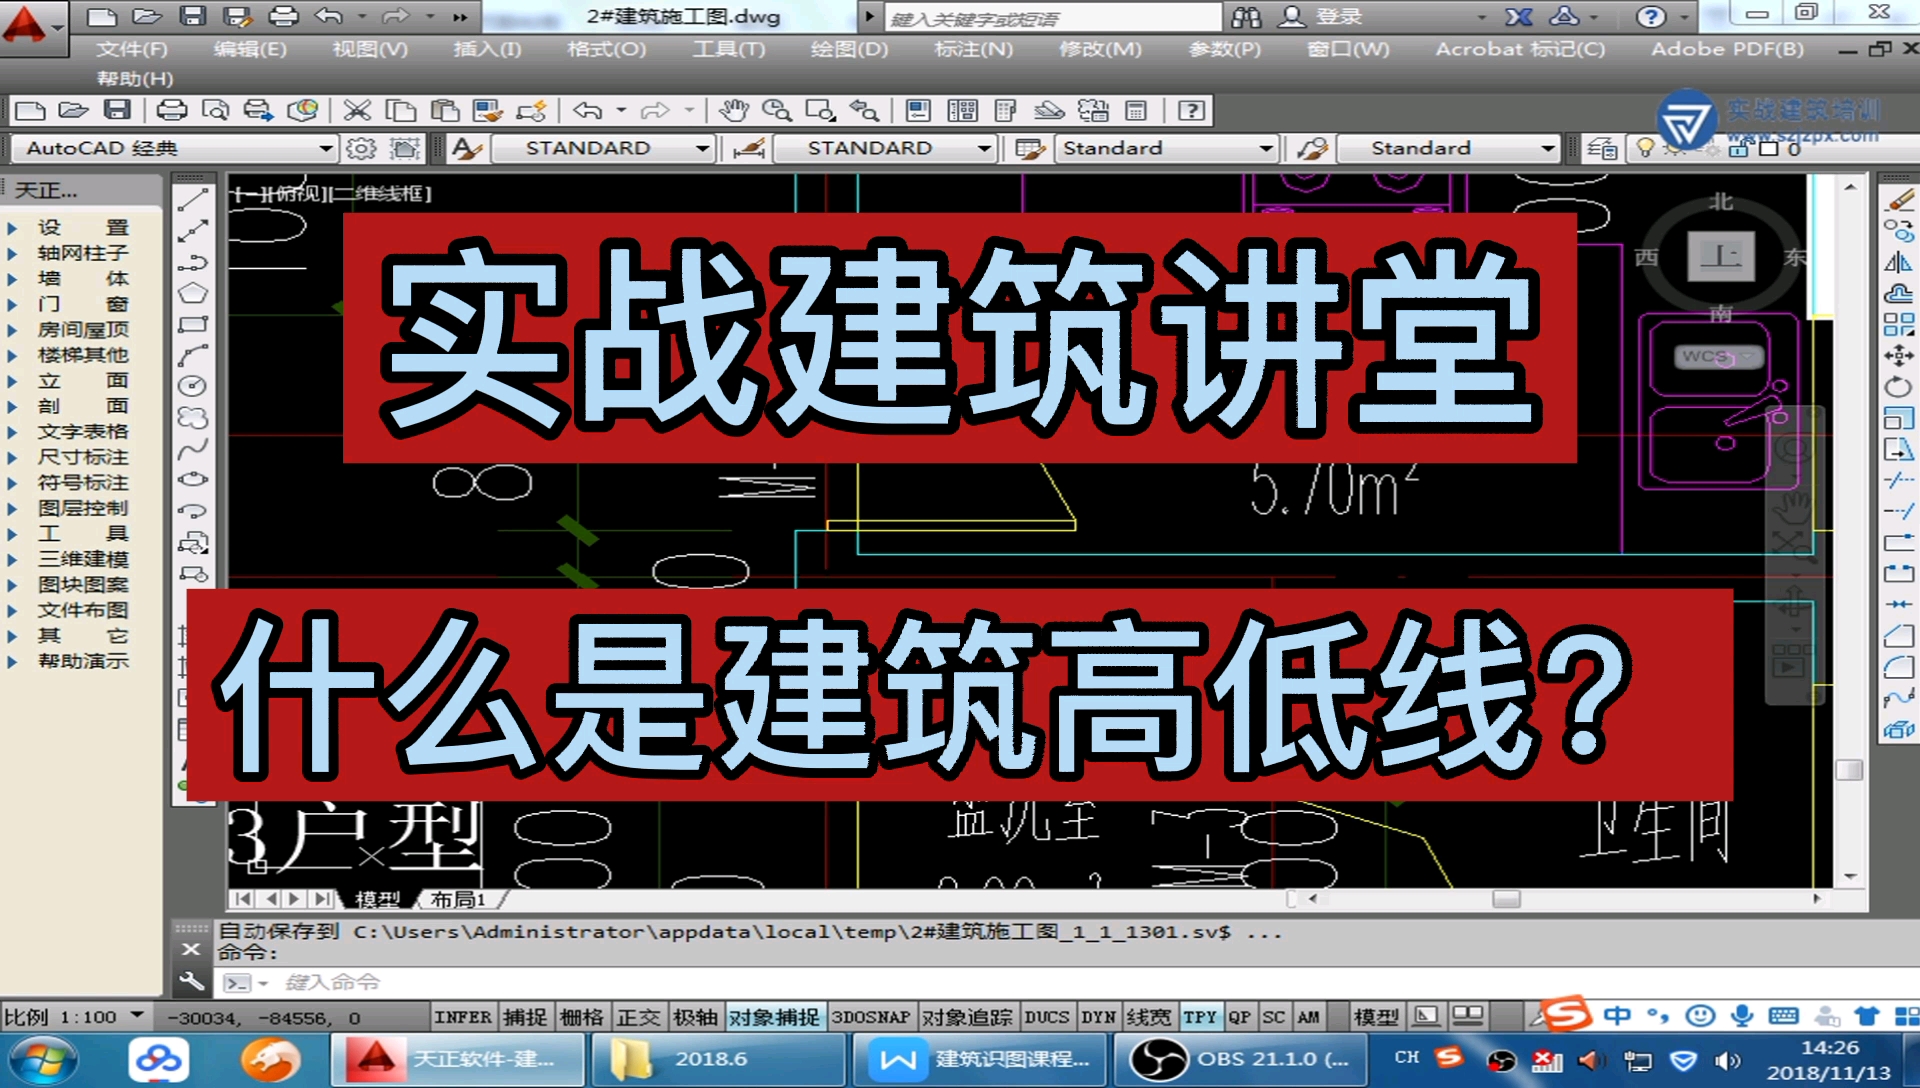Expand the 轴网柱子 menu item
The image size is (1920, 1088).
[x=82, y=253]
